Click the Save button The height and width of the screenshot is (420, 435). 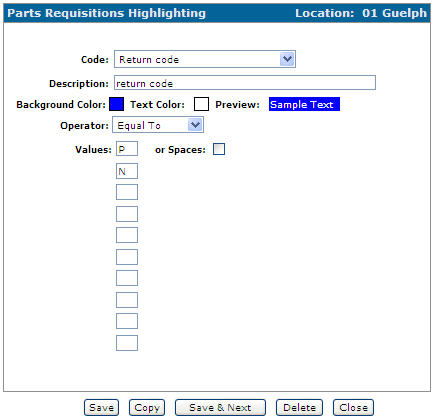[101, 407]
